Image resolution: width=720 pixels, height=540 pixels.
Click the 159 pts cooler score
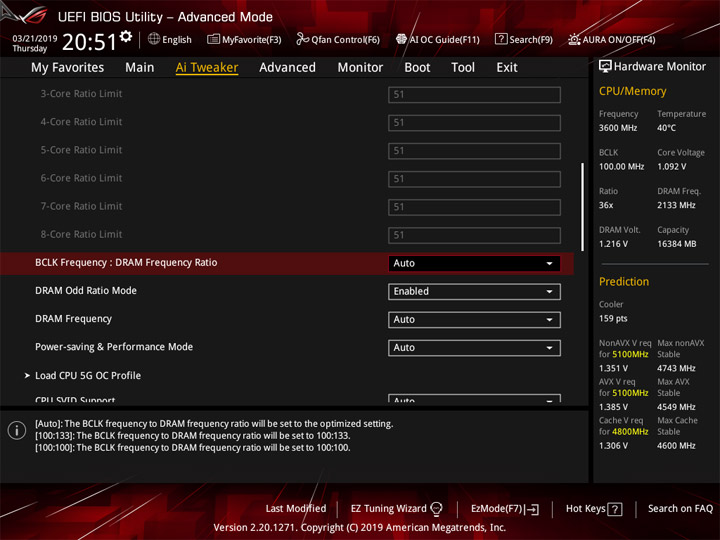click(x=613, y=319)
